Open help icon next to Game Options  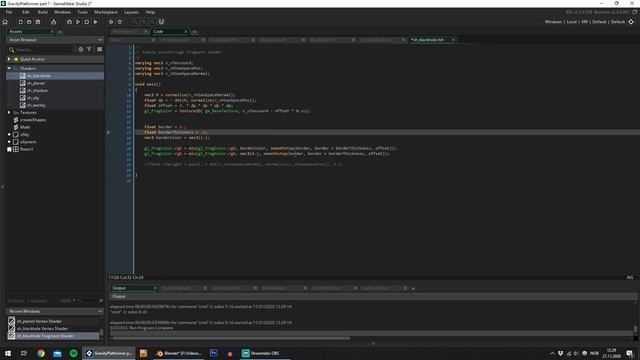[120, 22]
